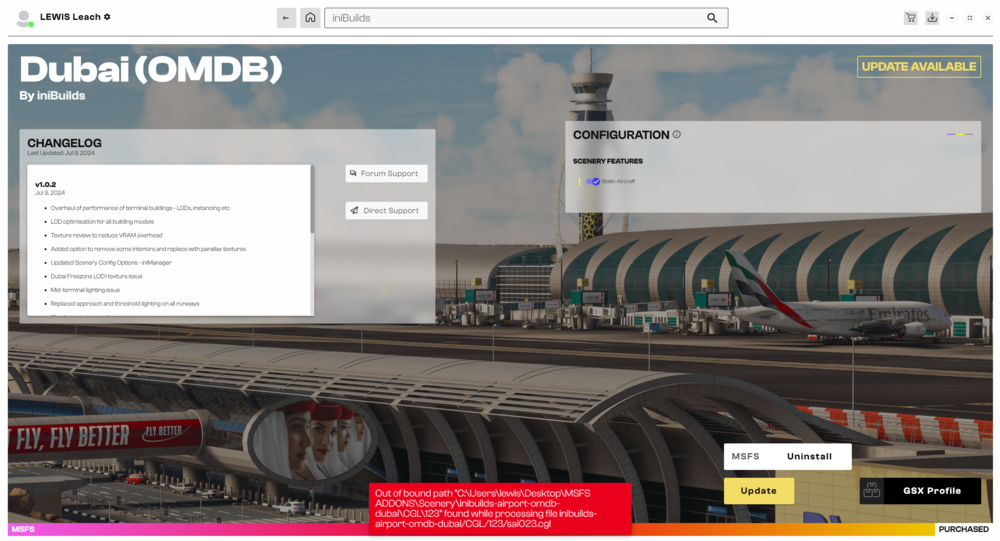
Task: Open the shopping cart
Action: (x=910, y=18)
